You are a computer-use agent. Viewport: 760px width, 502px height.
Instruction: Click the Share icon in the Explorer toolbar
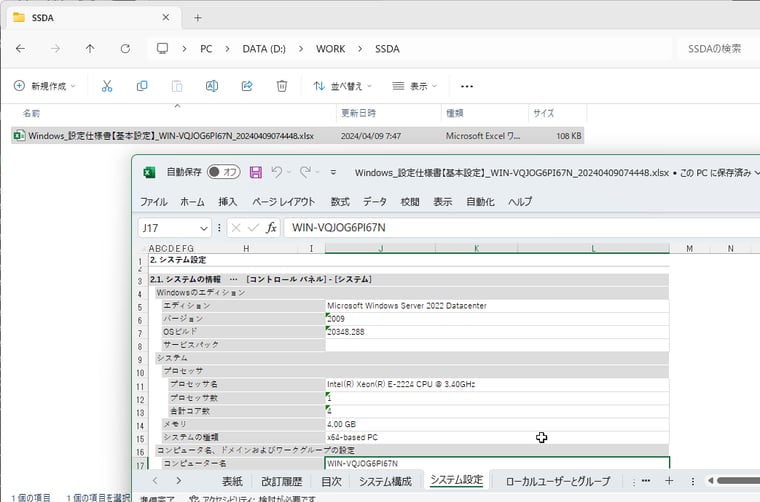247,86
